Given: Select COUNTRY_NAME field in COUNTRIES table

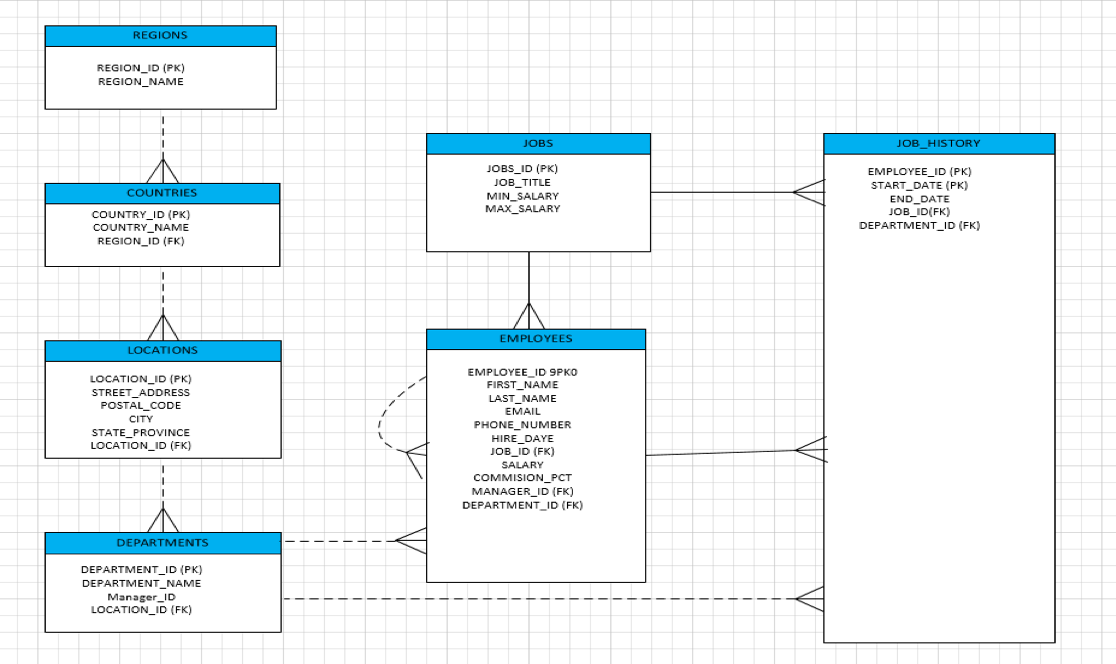Looking at the screenshot, I should coord(141,228).
